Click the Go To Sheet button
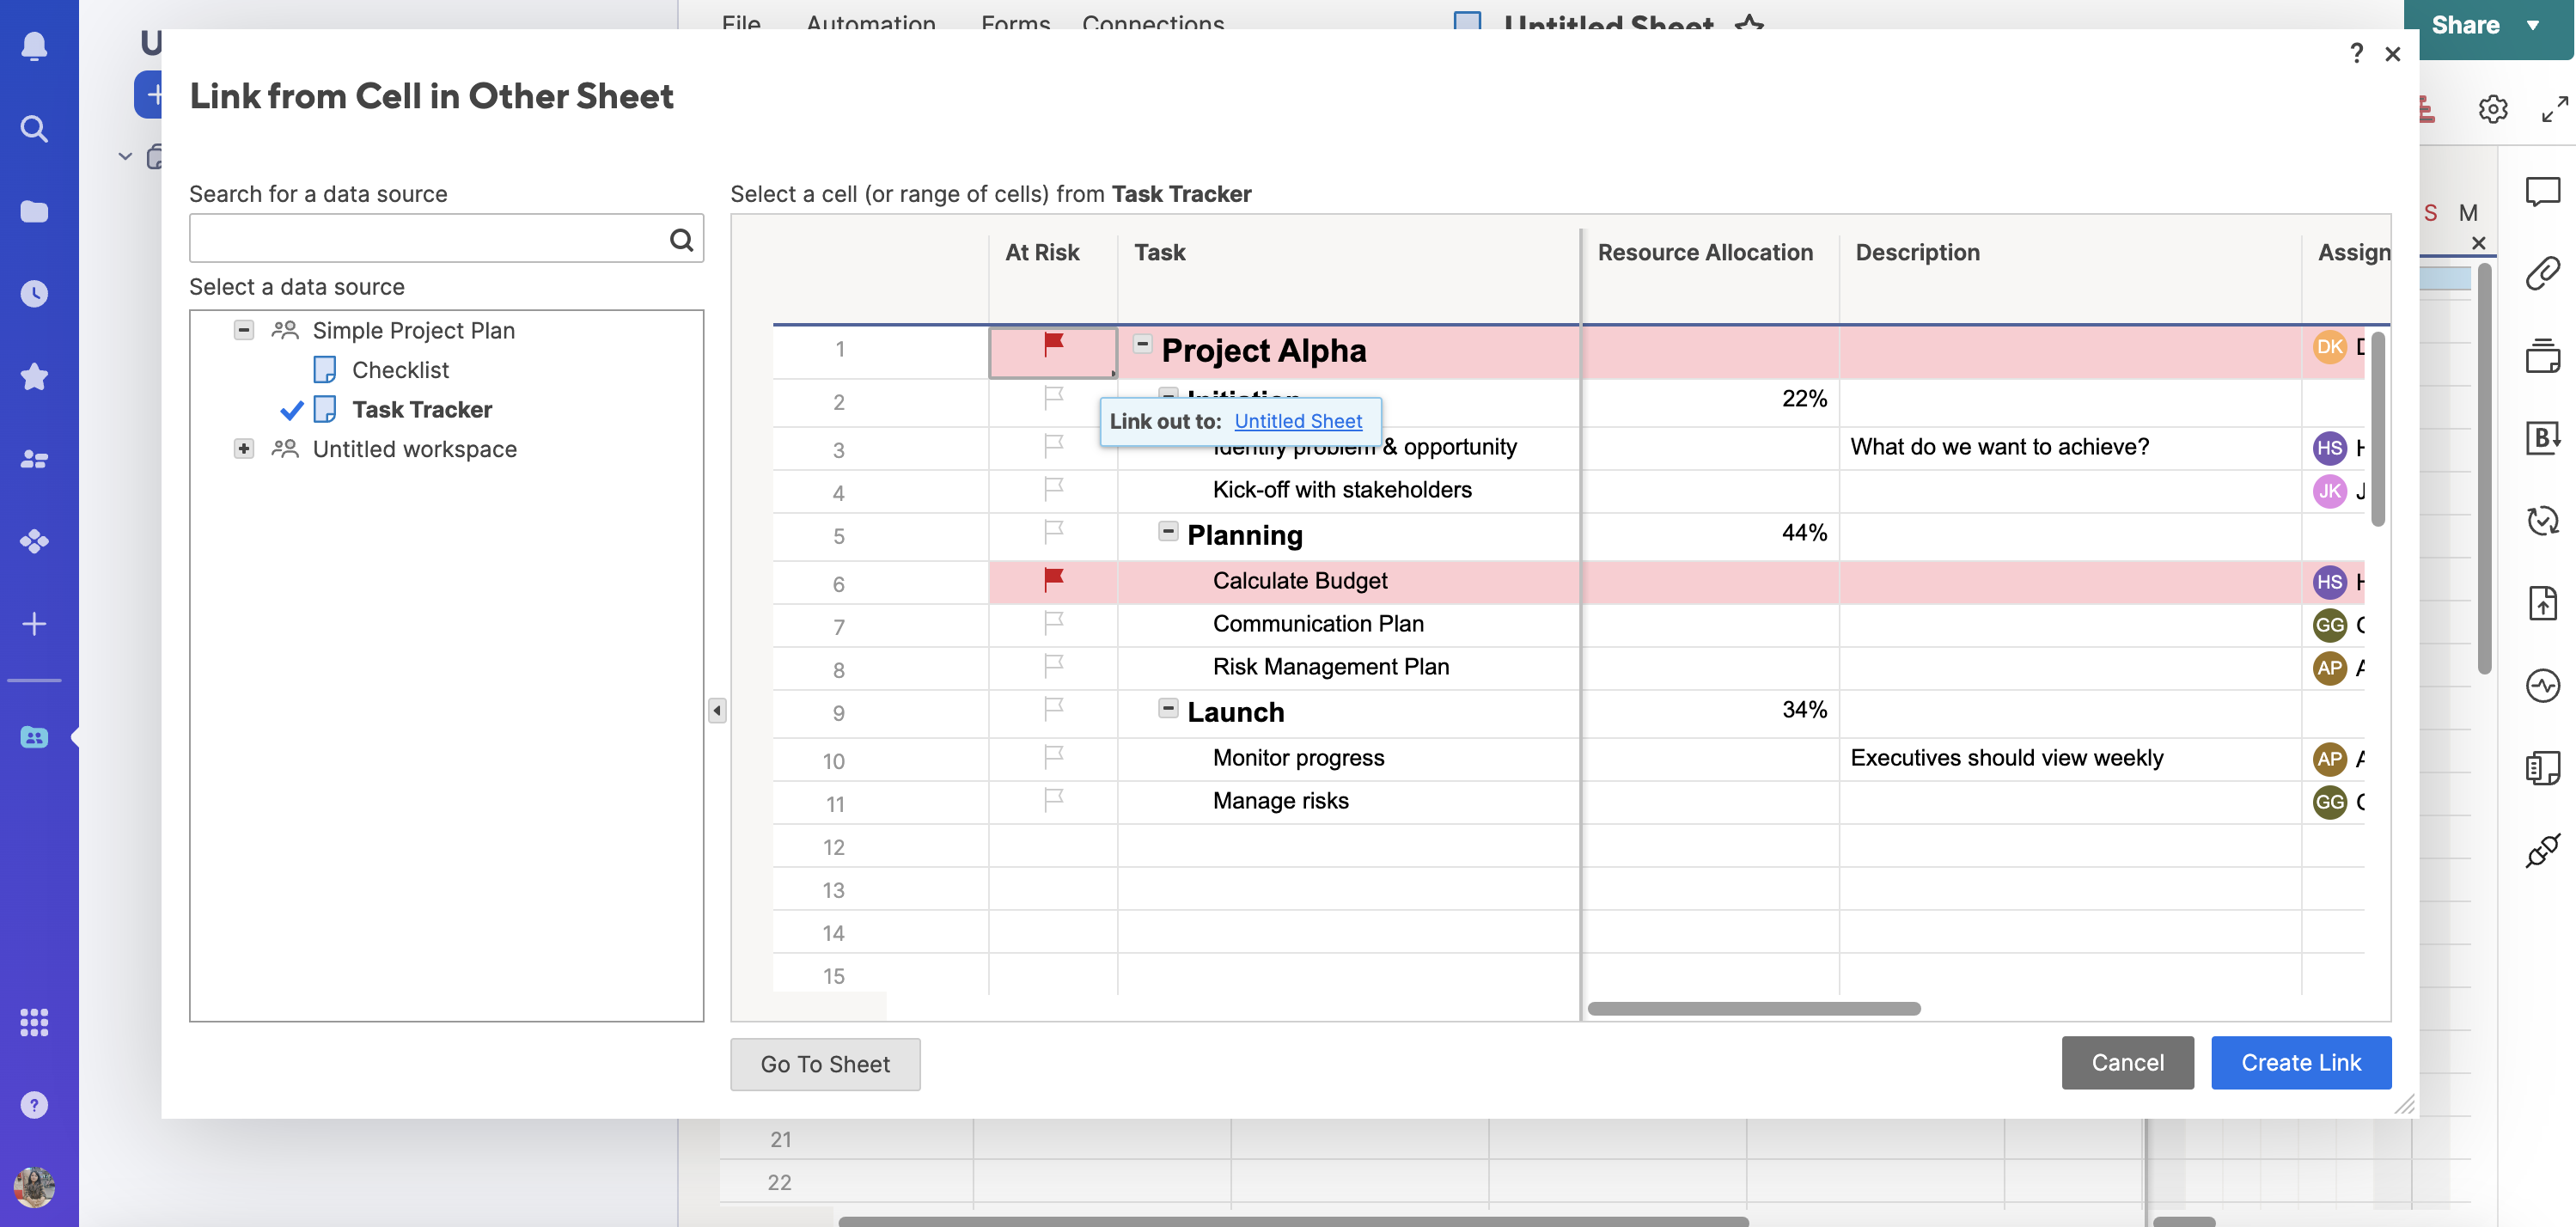The width and height of the screenshot is (2576, 1227). click(825, 1063)
